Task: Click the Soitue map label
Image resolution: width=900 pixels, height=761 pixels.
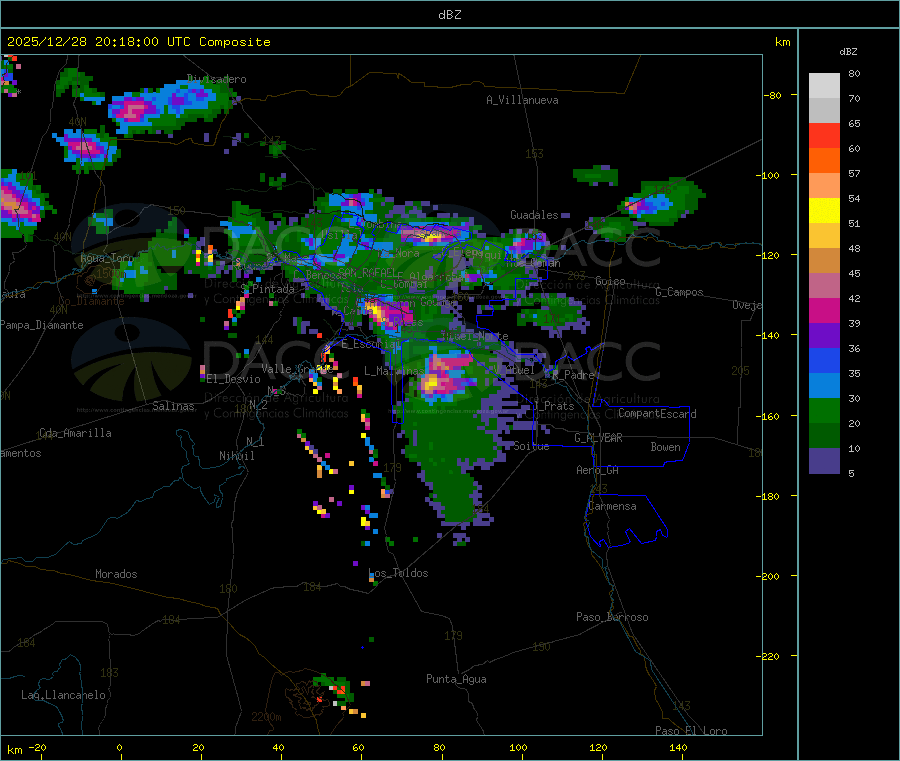Action: click(x=531, y=446)
